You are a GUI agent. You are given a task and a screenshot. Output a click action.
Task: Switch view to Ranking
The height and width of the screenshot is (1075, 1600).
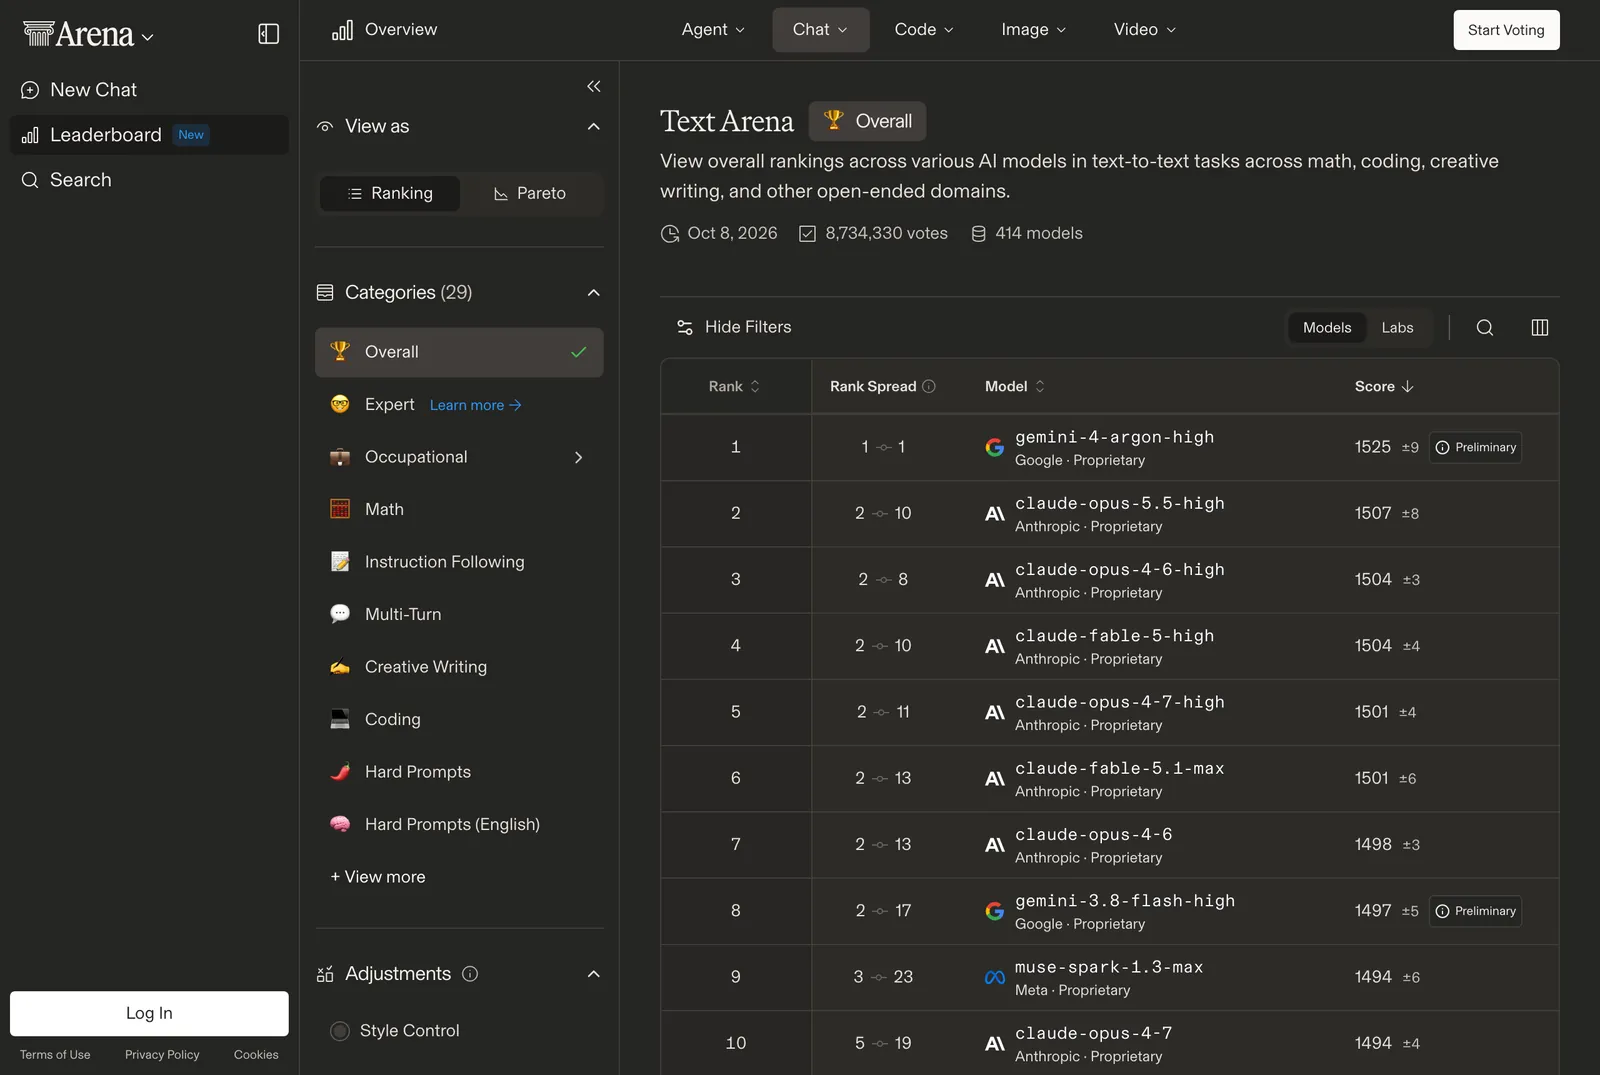[390, 194]
